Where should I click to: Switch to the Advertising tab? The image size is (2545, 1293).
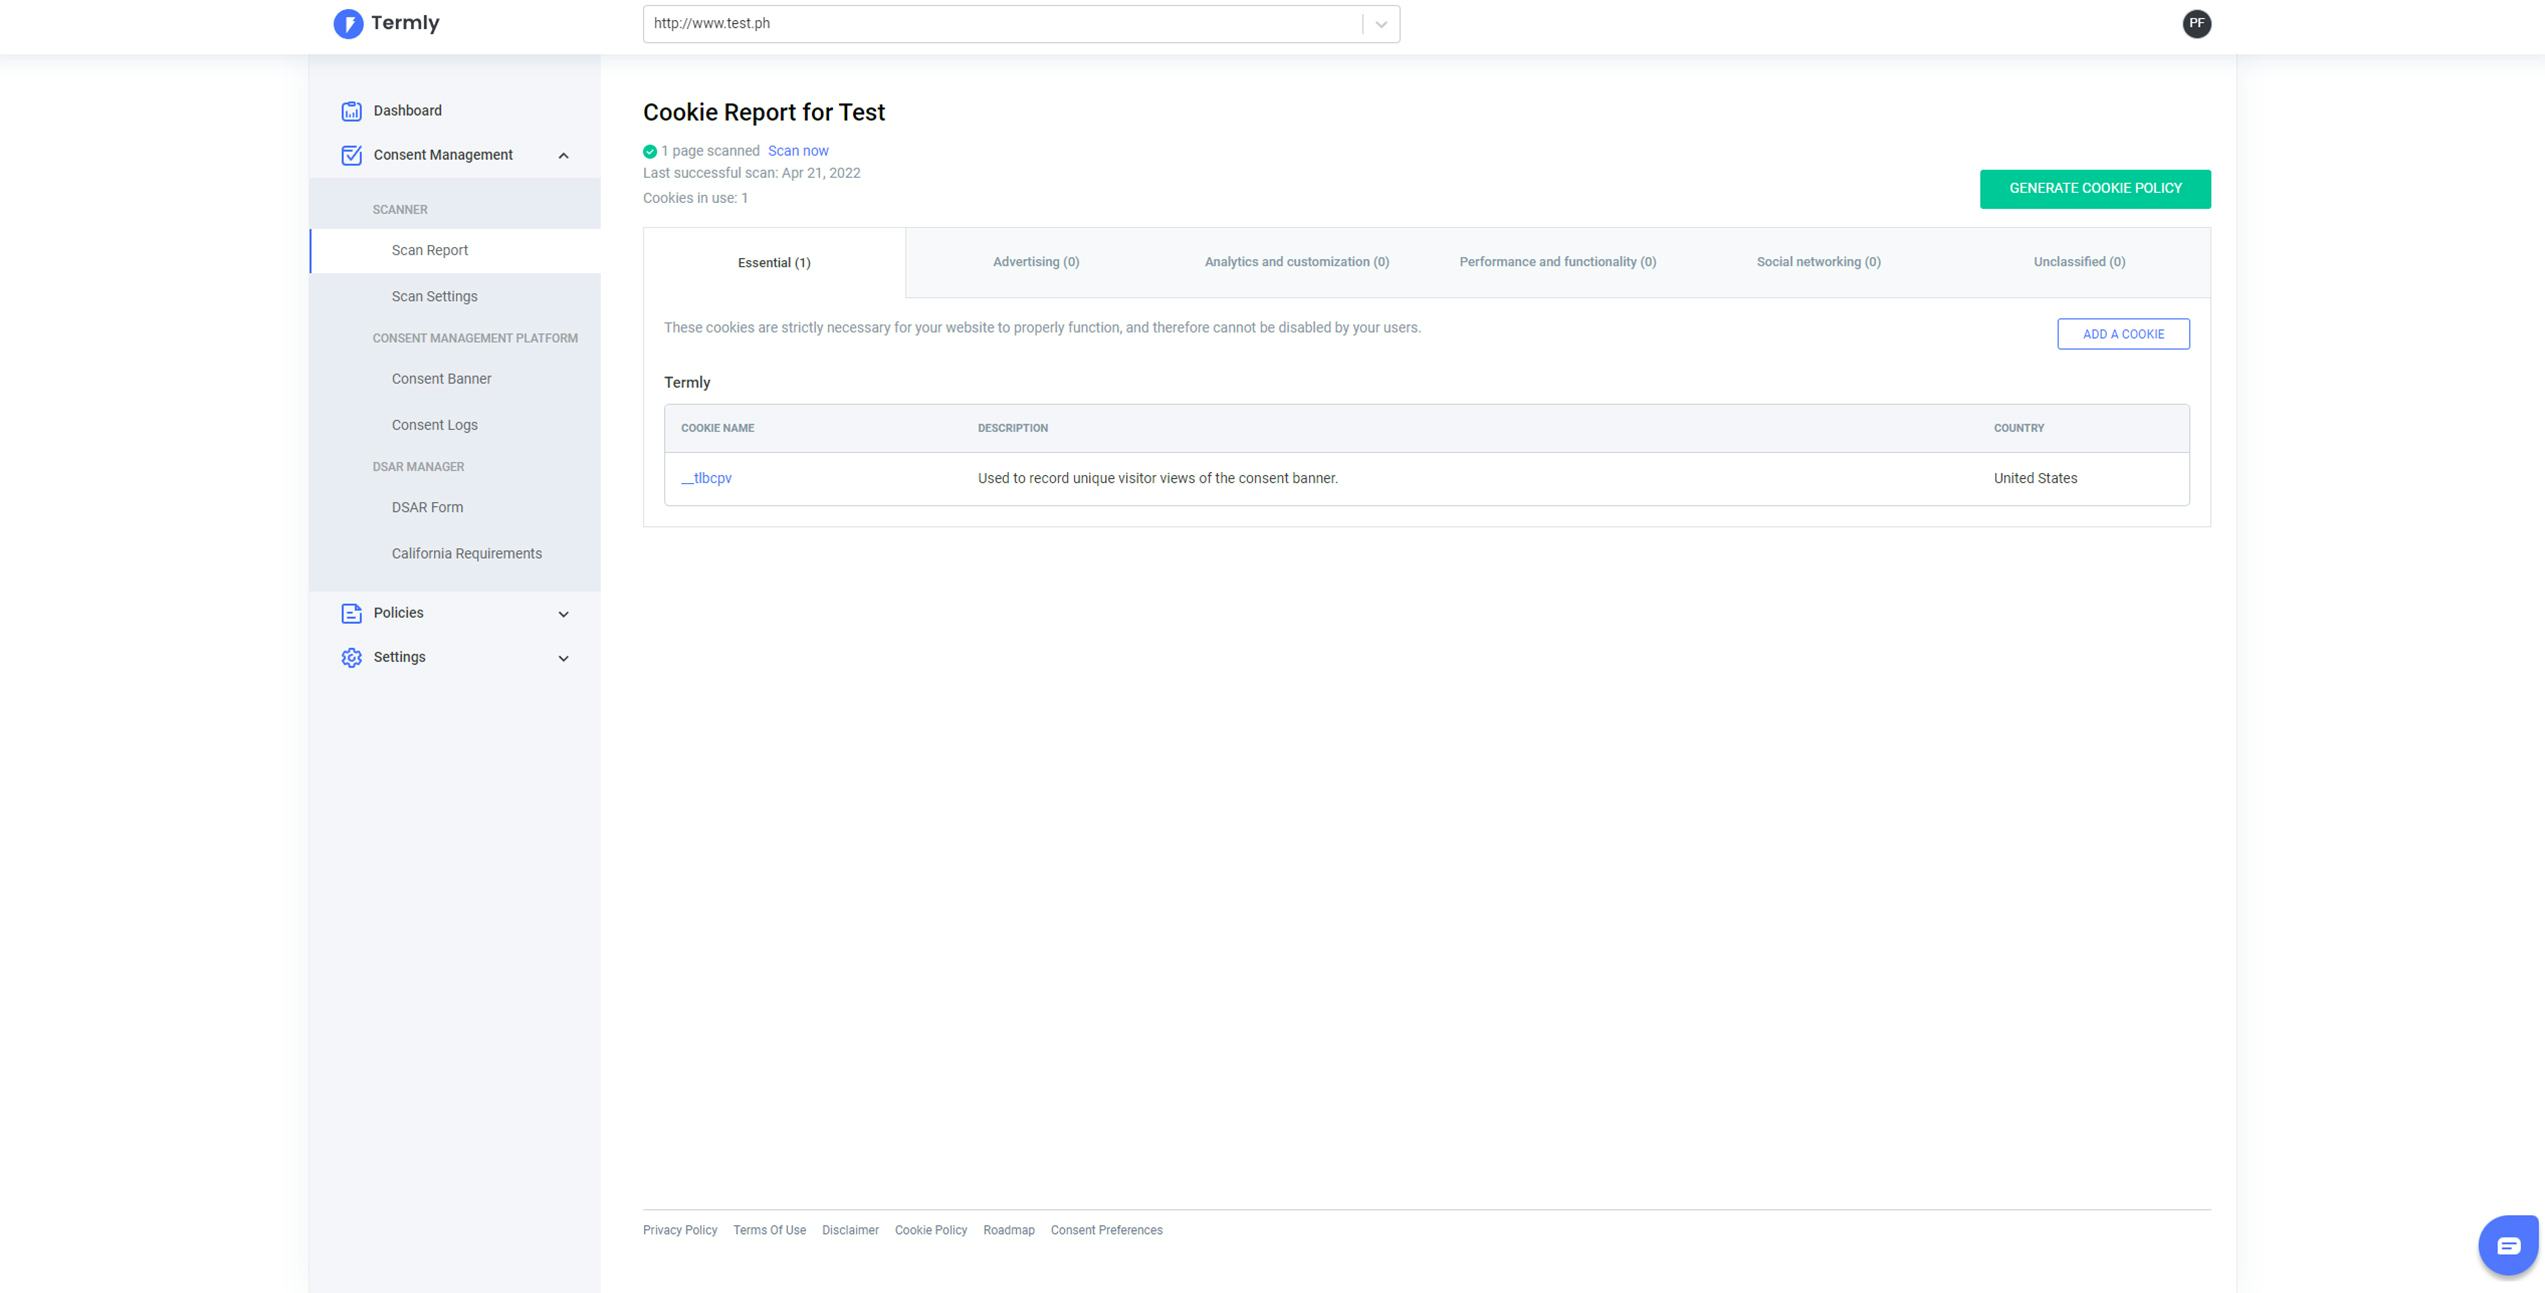(x=1034, y=261)
